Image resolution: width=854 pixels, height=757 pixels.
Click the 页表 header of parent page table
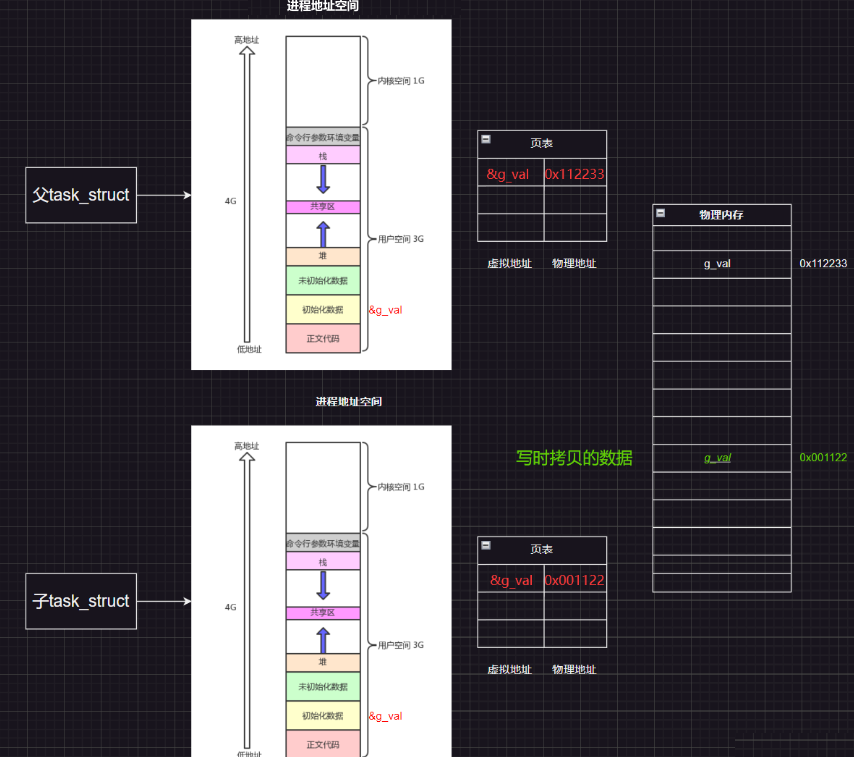click(x=542, y=144)
